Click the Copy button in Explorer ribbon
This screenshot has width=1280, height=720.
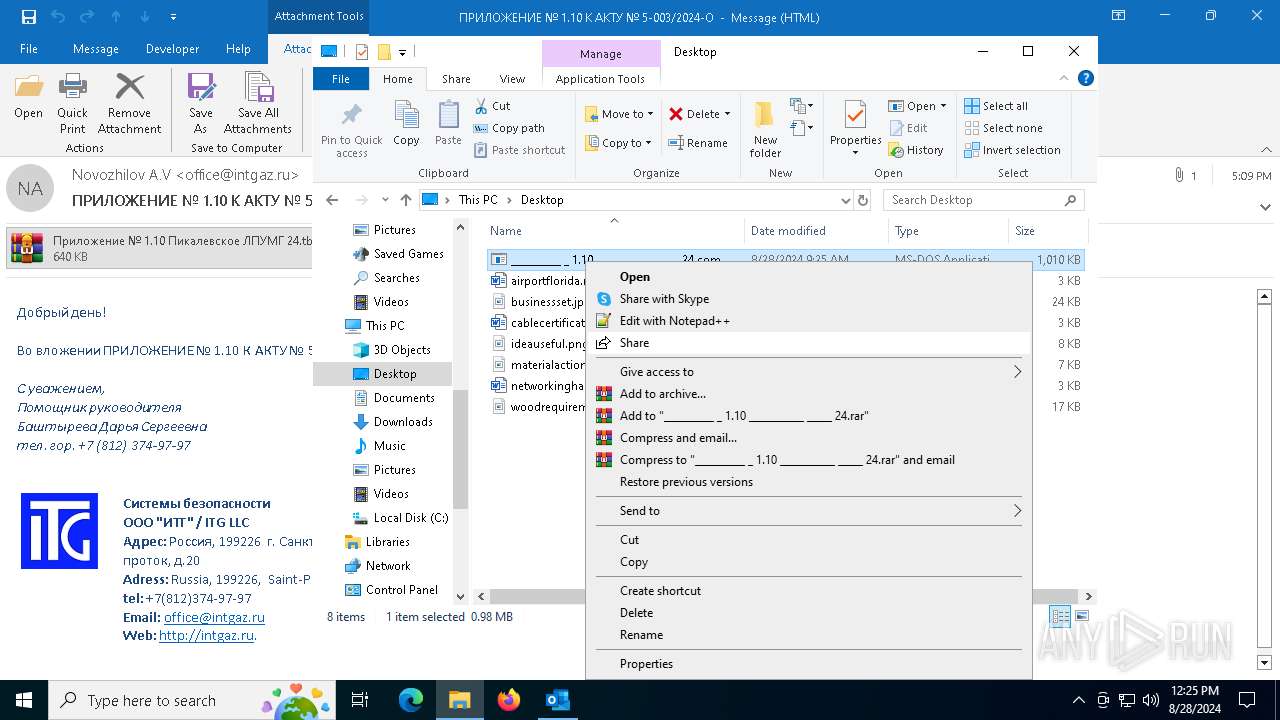click(x=406, y=125)
